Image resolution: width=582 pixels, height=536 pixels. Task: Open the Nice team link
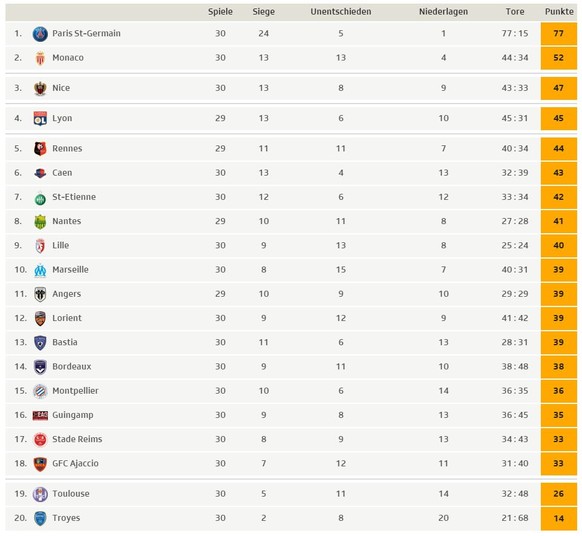click(61, 88)
